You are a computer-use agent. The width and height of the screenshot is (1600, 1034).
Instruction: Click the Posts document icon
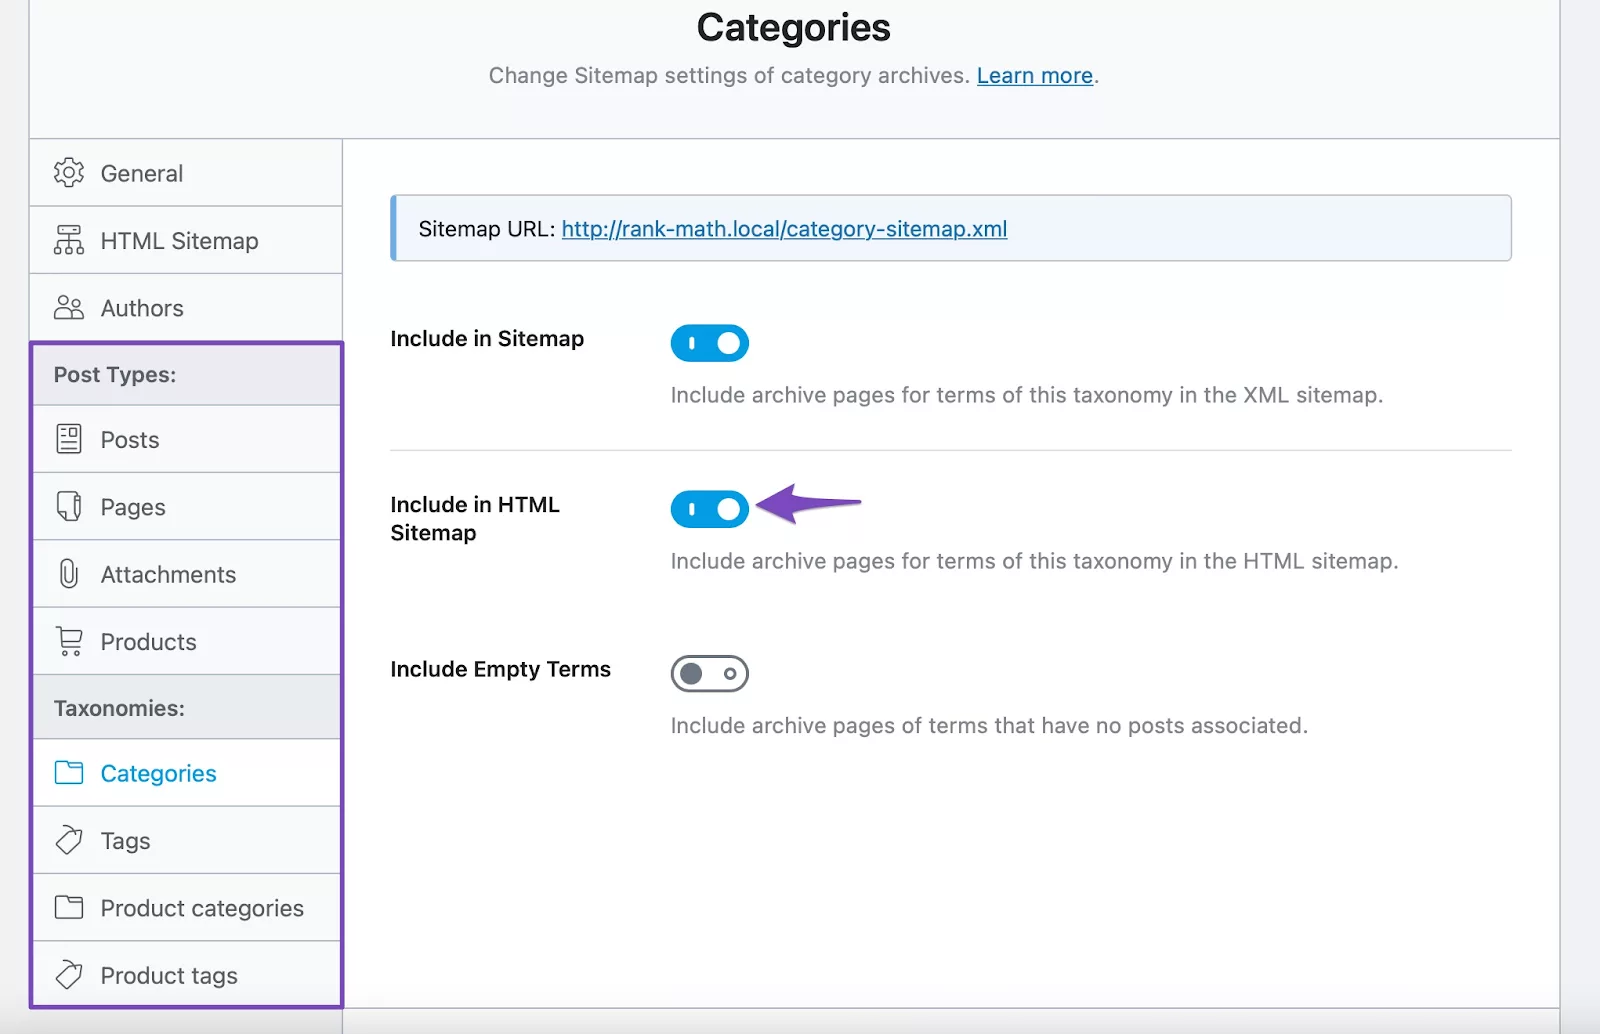(69, 439)
